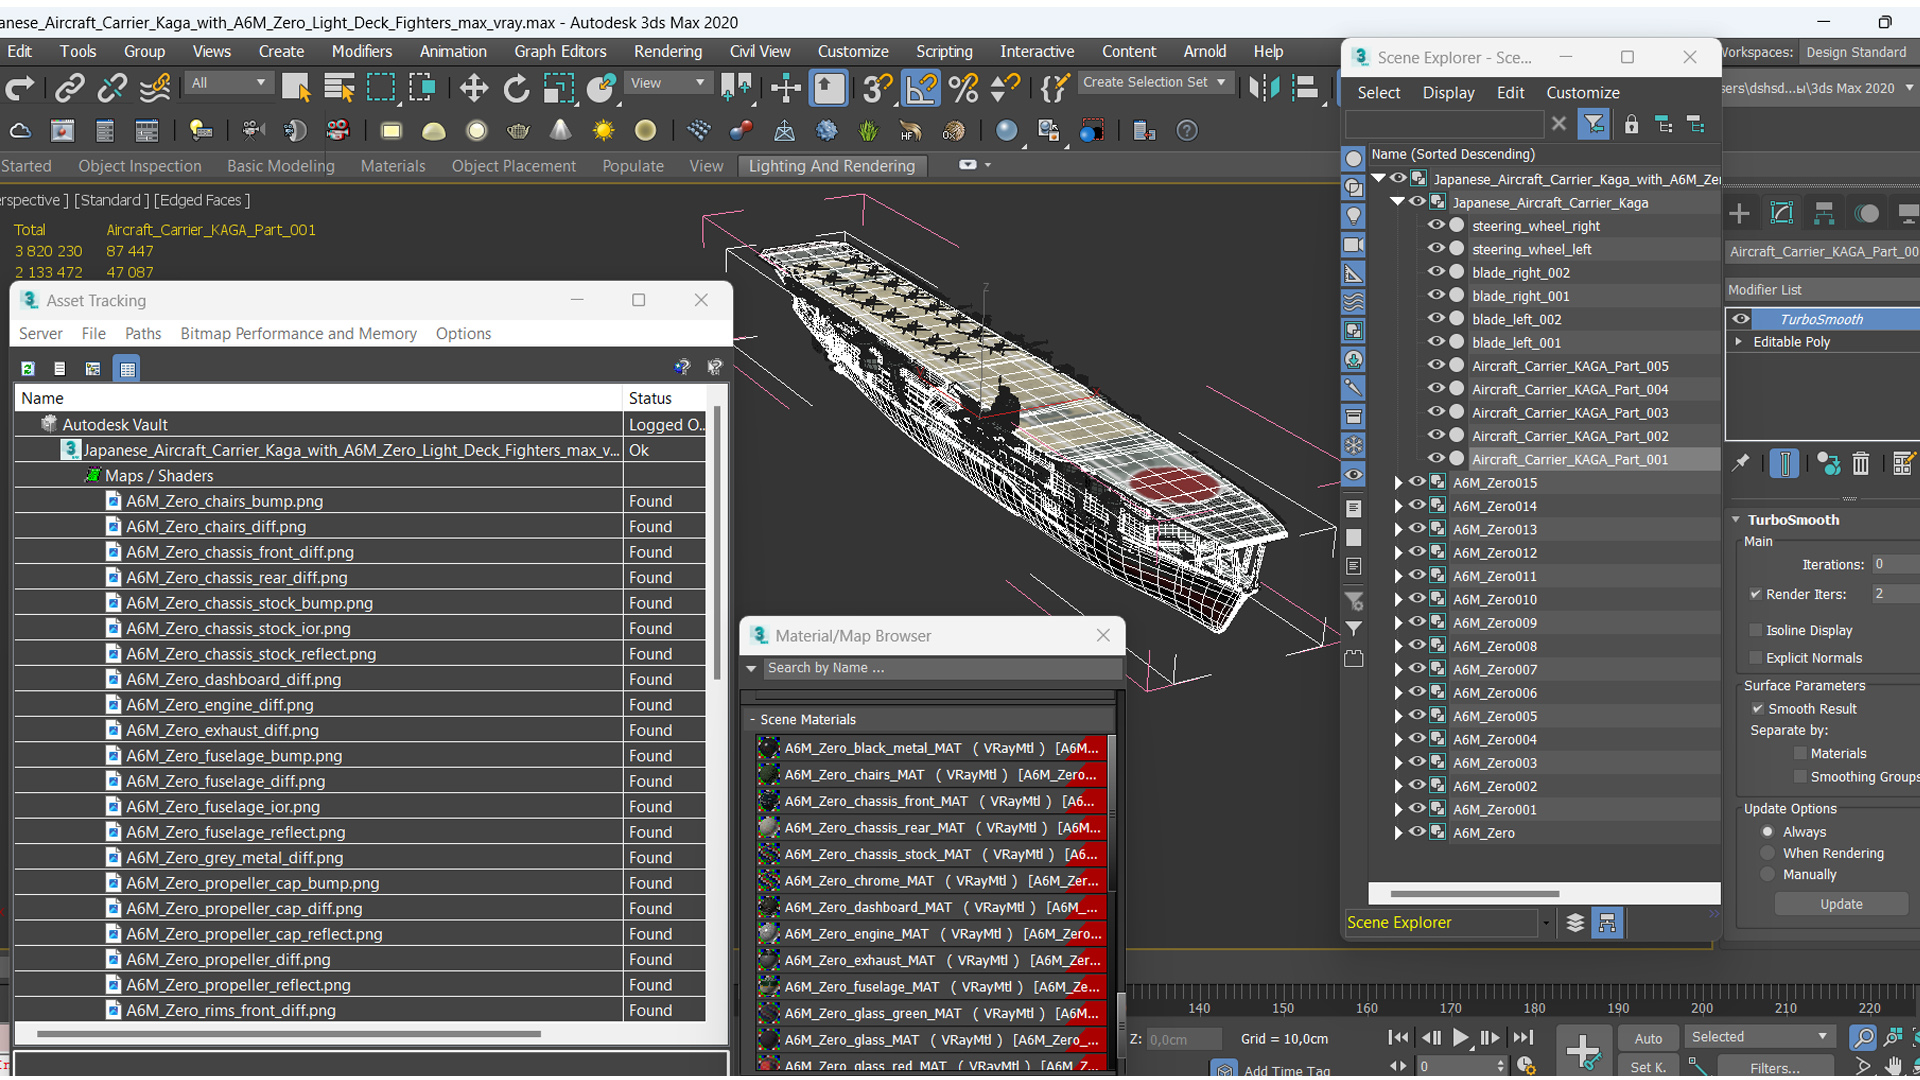Click the sun light icon
The height and width of the screenshot is (1080, 1920).
603,131
